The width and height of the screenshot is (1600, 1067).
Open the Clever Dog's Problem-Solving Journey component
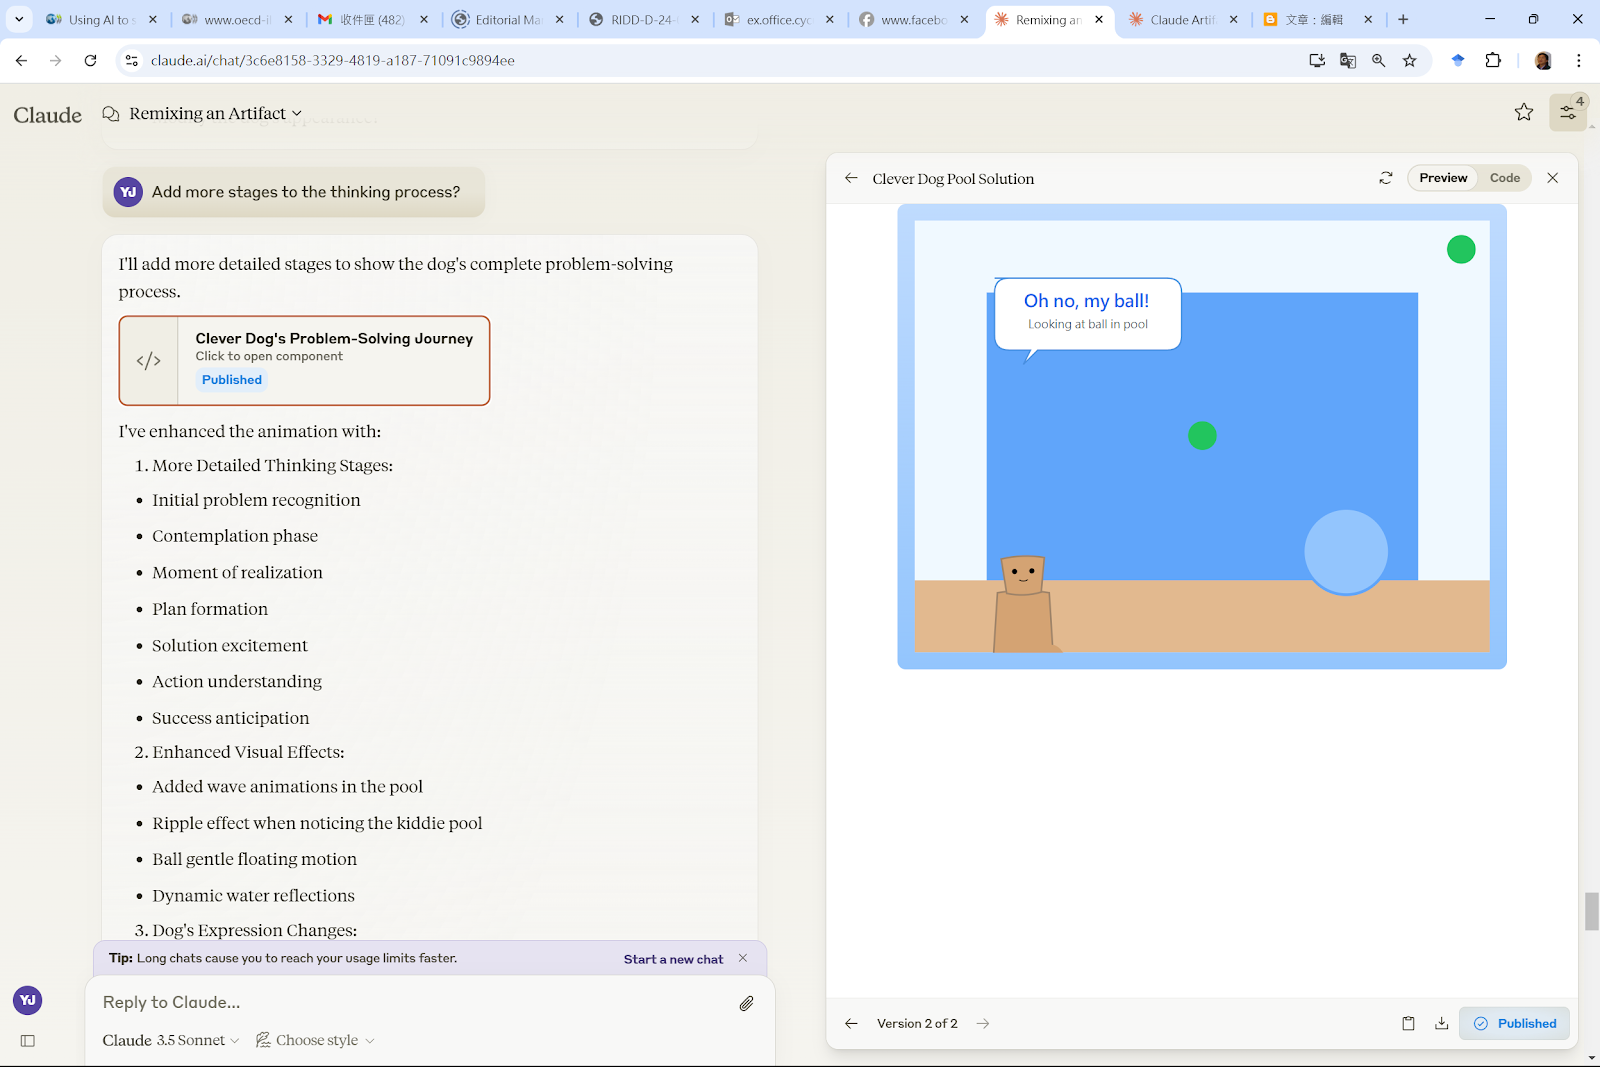[304, 361]
